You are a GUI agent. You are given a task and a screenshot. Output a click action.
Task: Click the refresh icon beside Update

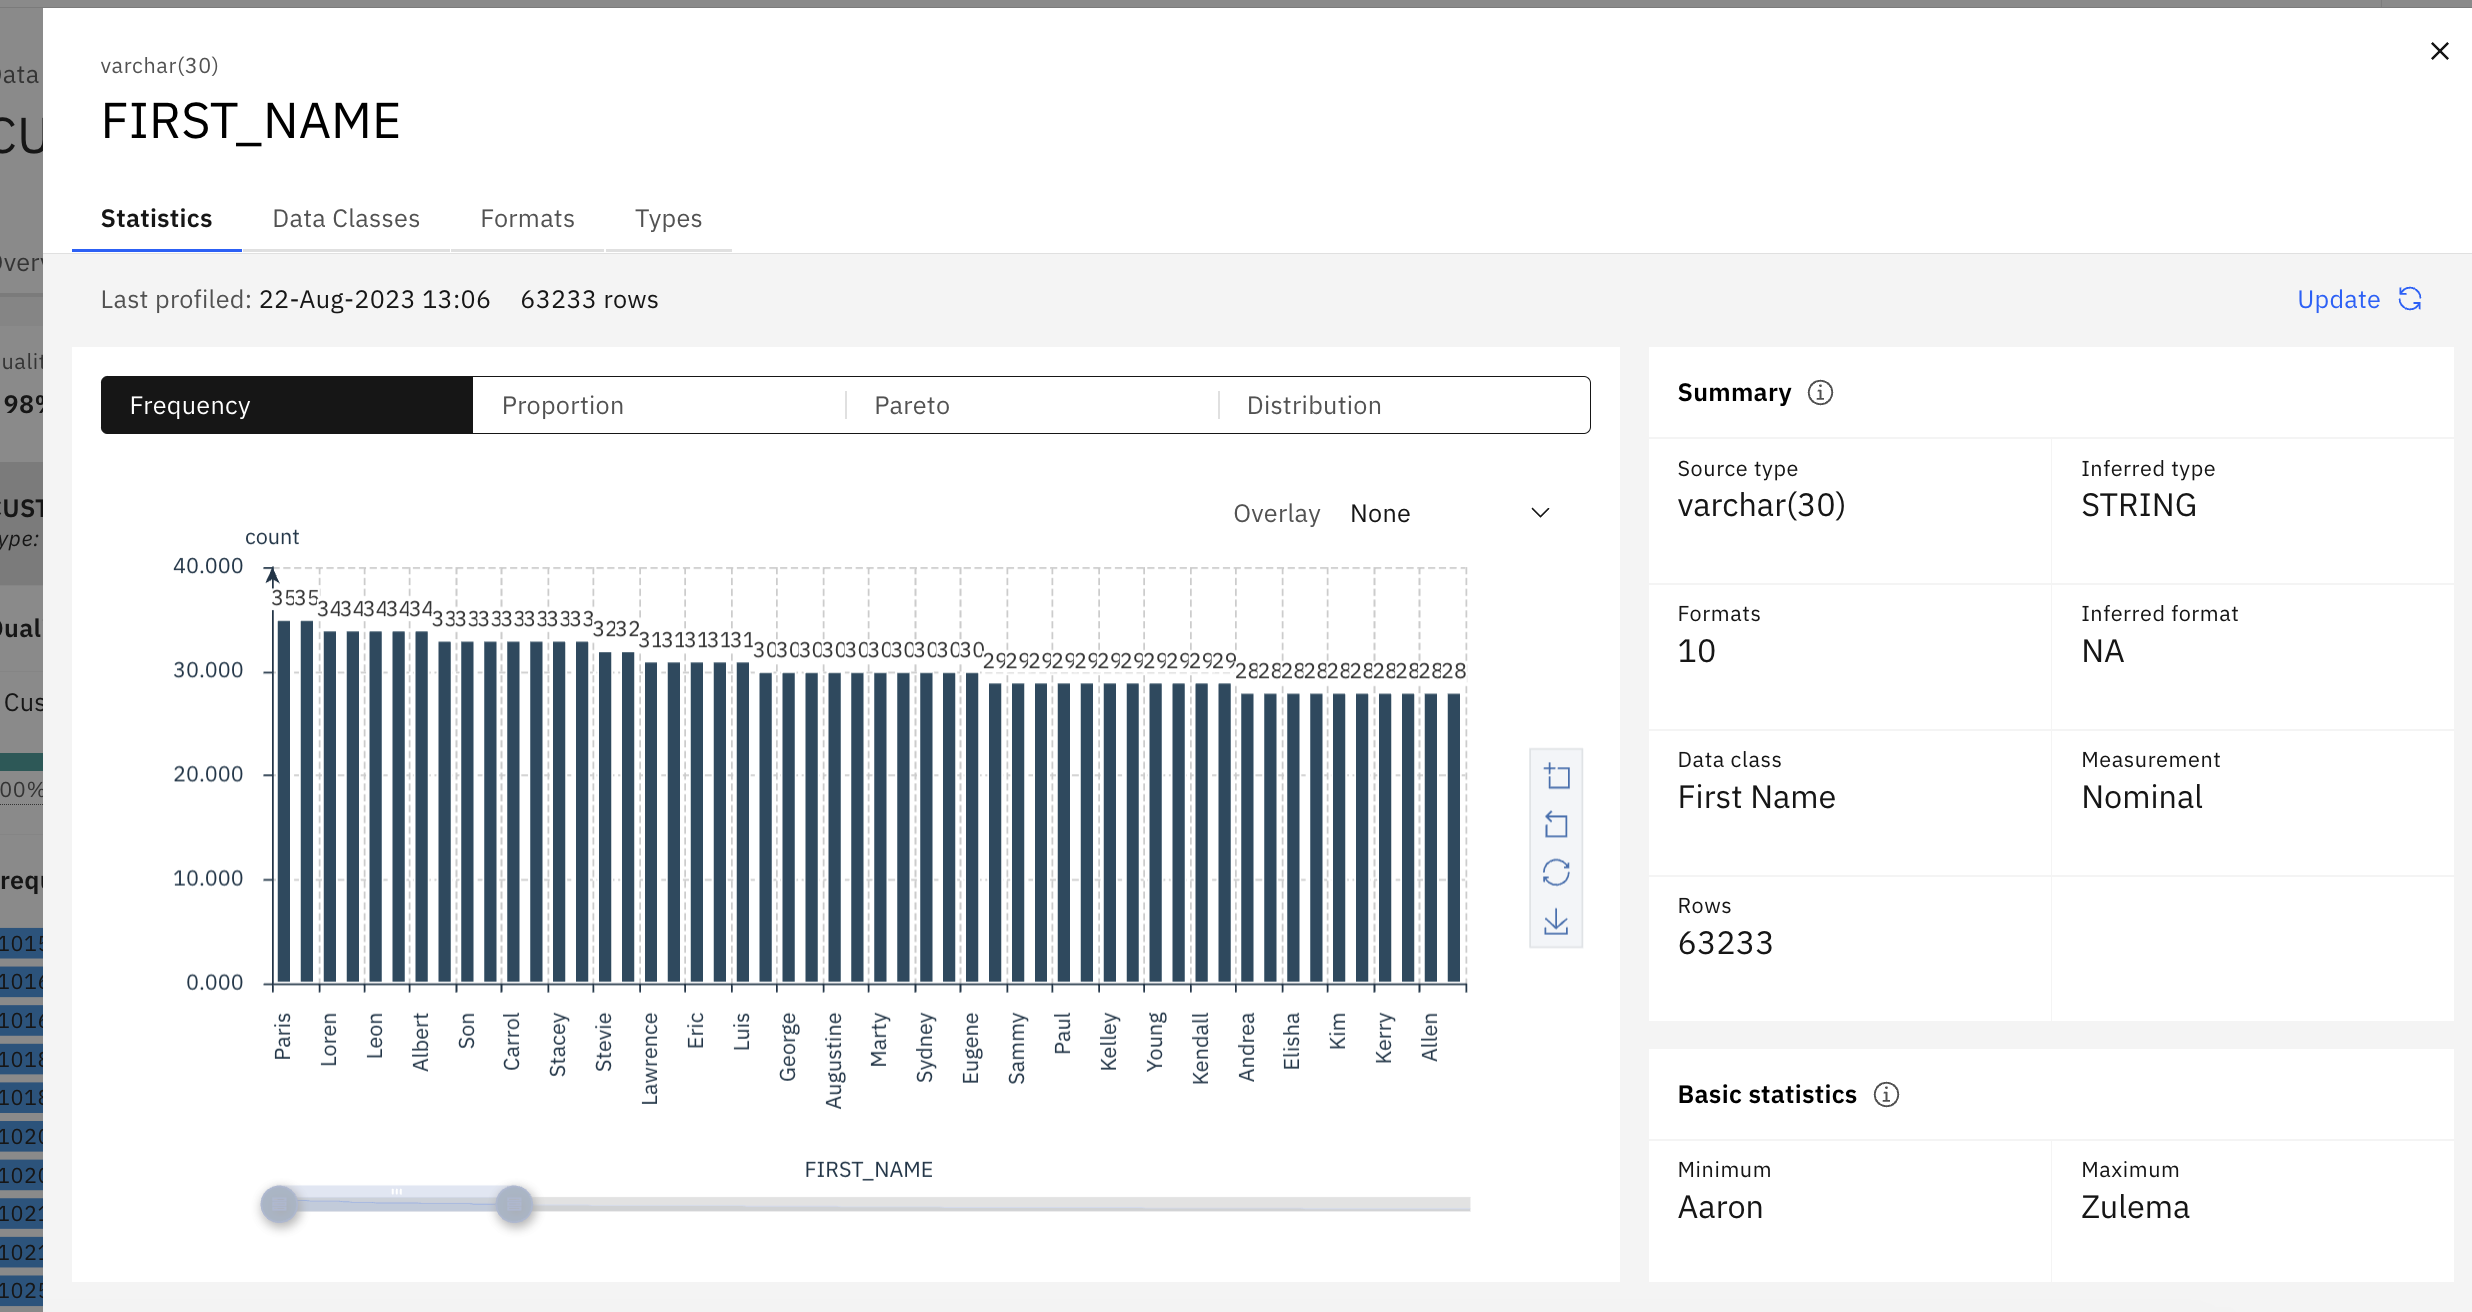tap(2410, 299)
